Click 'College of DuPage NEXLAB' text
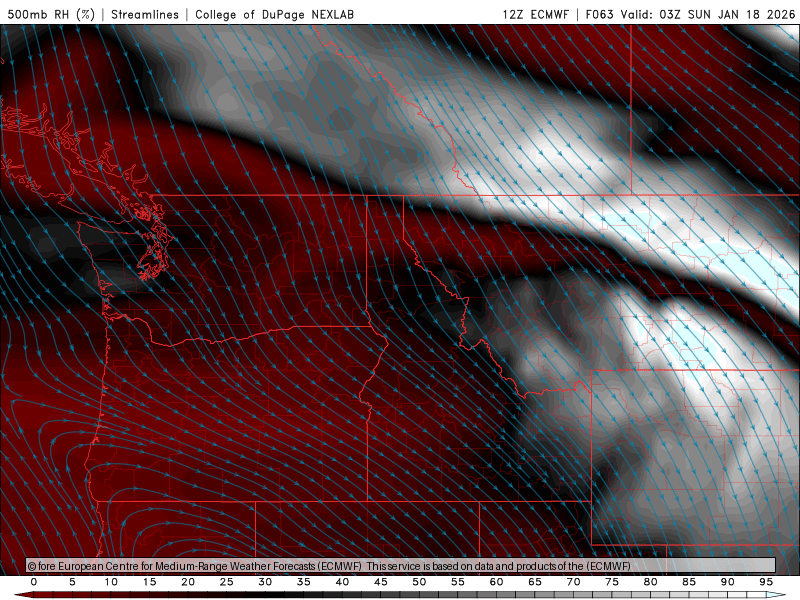 (274, 14)
